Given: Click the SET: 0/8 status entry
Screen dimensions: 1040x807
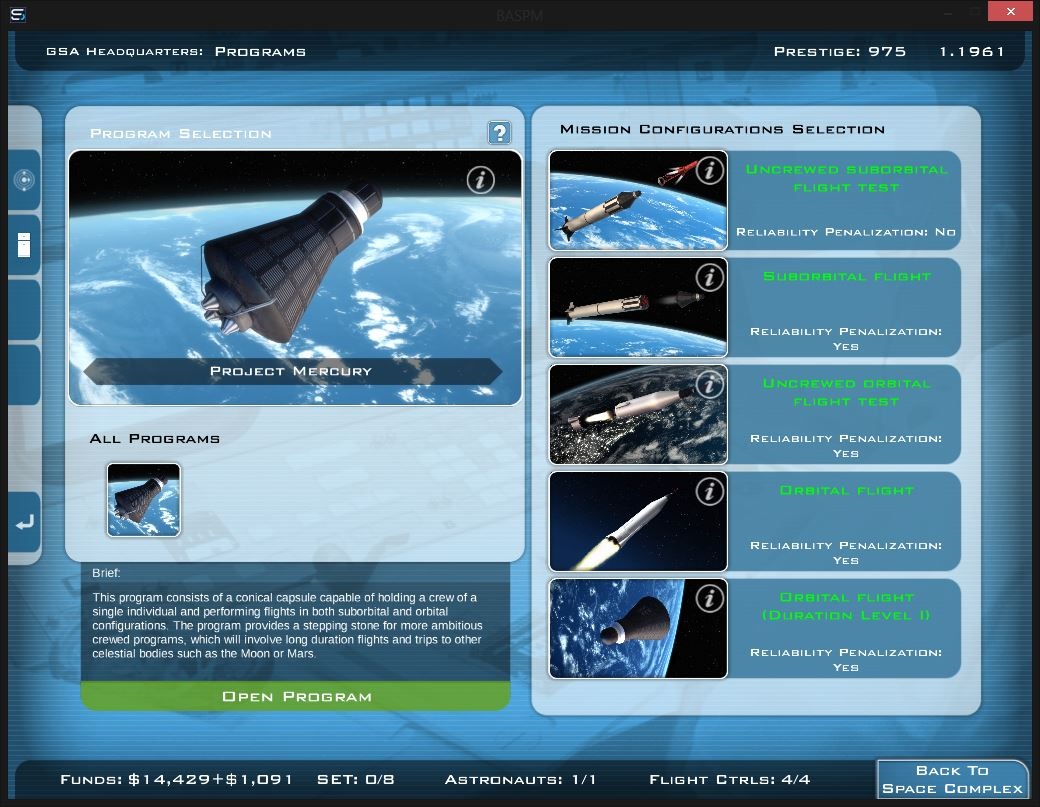Looking at the screenshot, I should coord(356,779).
